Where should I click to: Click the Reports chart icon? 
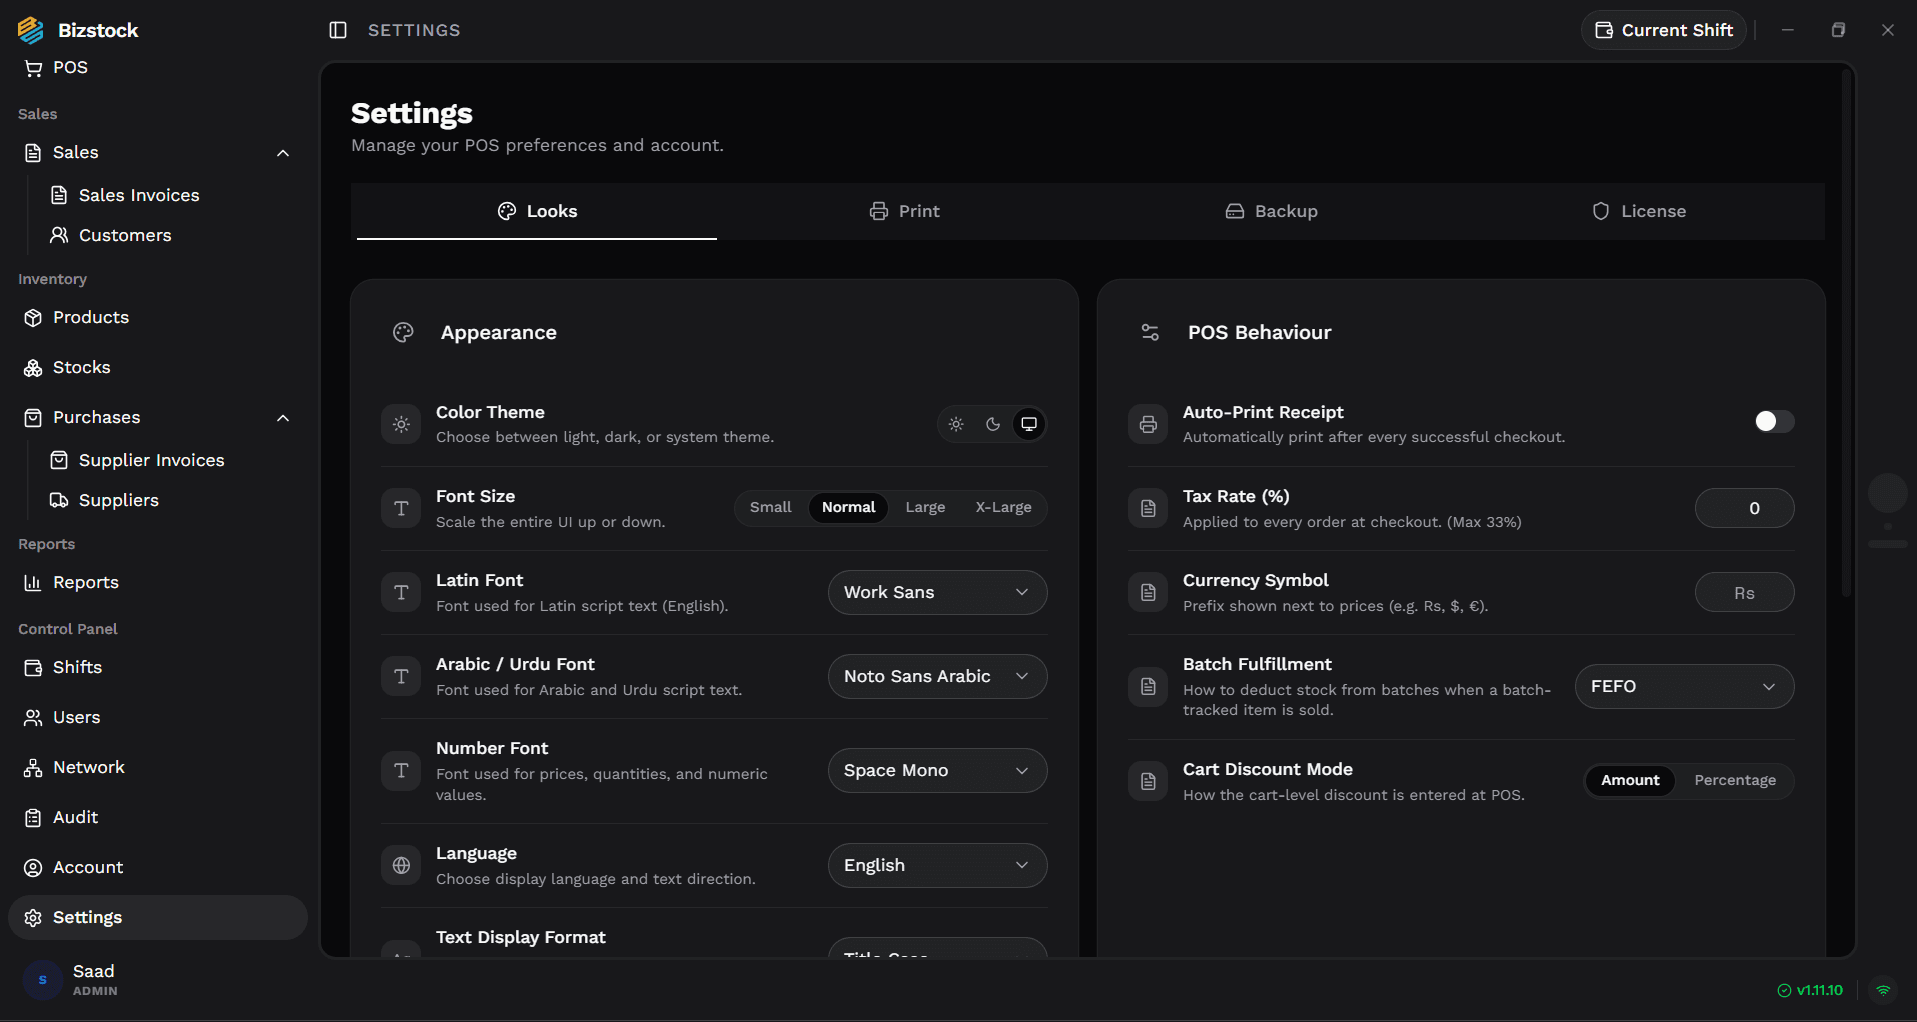[33, 582]
